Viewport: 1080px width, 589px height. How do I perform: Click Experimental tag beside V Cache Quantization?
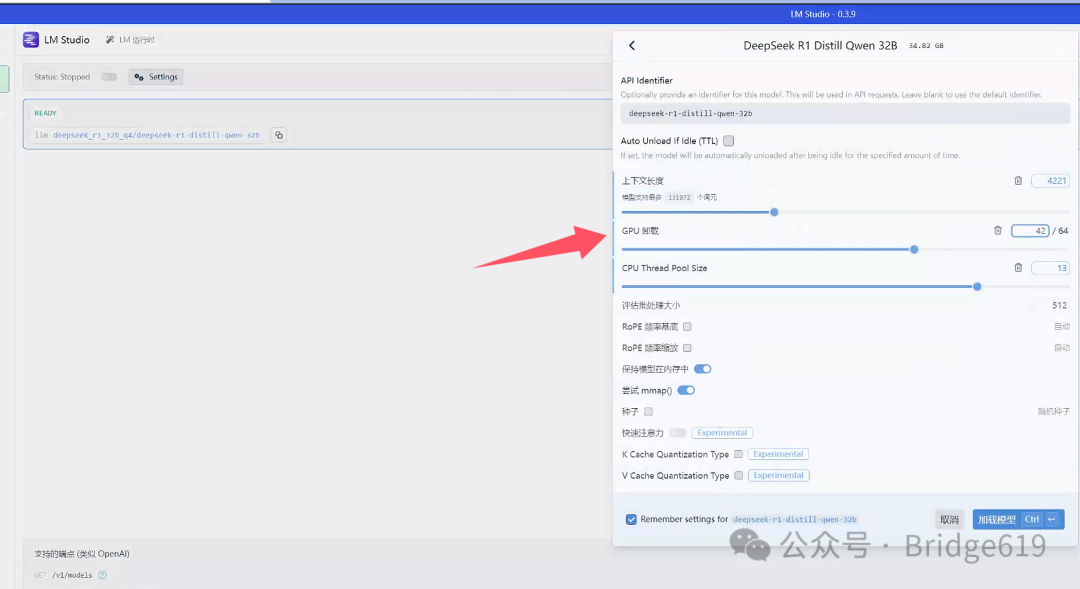point(778,475)
